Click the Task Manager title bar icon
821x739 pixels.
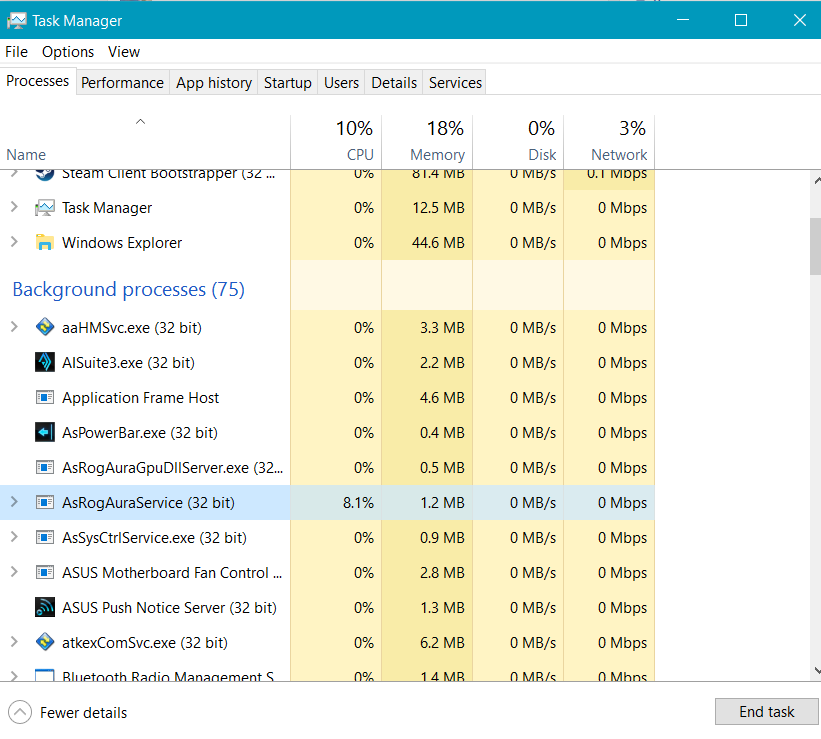pos(16,20)
